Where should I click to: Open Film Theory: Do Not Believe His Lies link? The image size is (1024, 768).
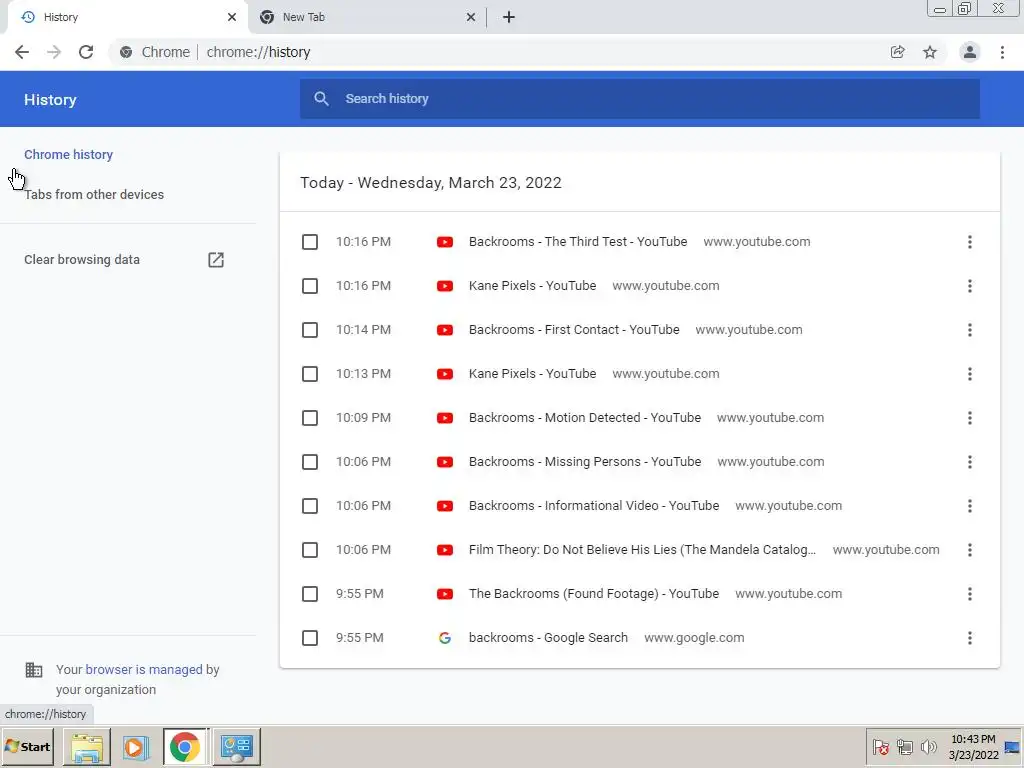click(643, 550)
